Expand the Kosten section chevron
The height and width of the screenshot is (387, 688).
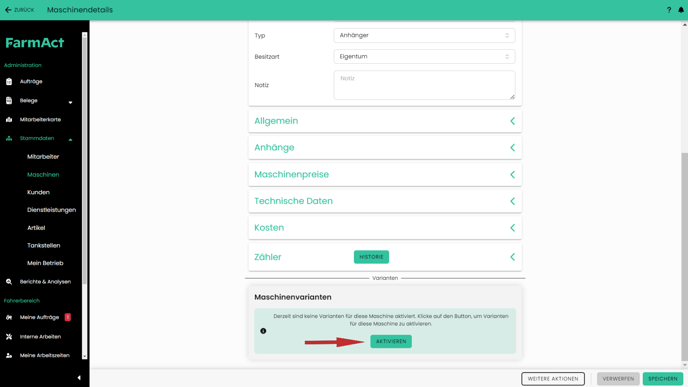pyautogui.click(x=512, y=228)
